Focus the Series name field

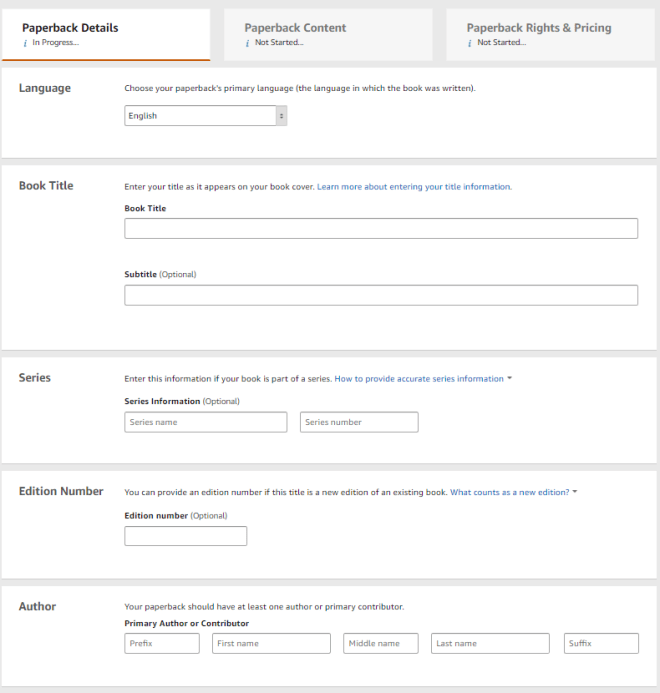click(205, 422)
